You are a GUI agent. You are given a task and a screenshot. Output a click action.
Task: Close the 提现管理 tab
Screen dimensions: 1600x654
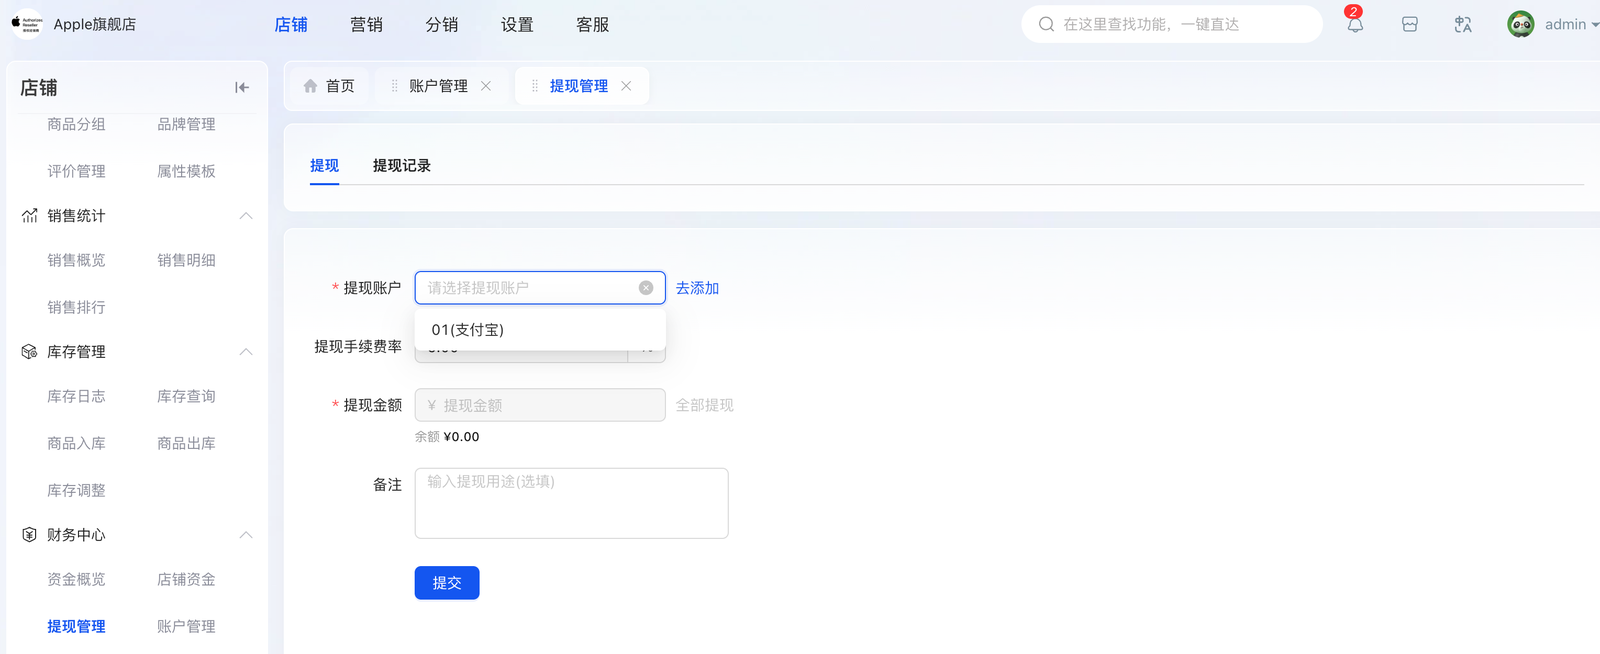click(626, 86)
